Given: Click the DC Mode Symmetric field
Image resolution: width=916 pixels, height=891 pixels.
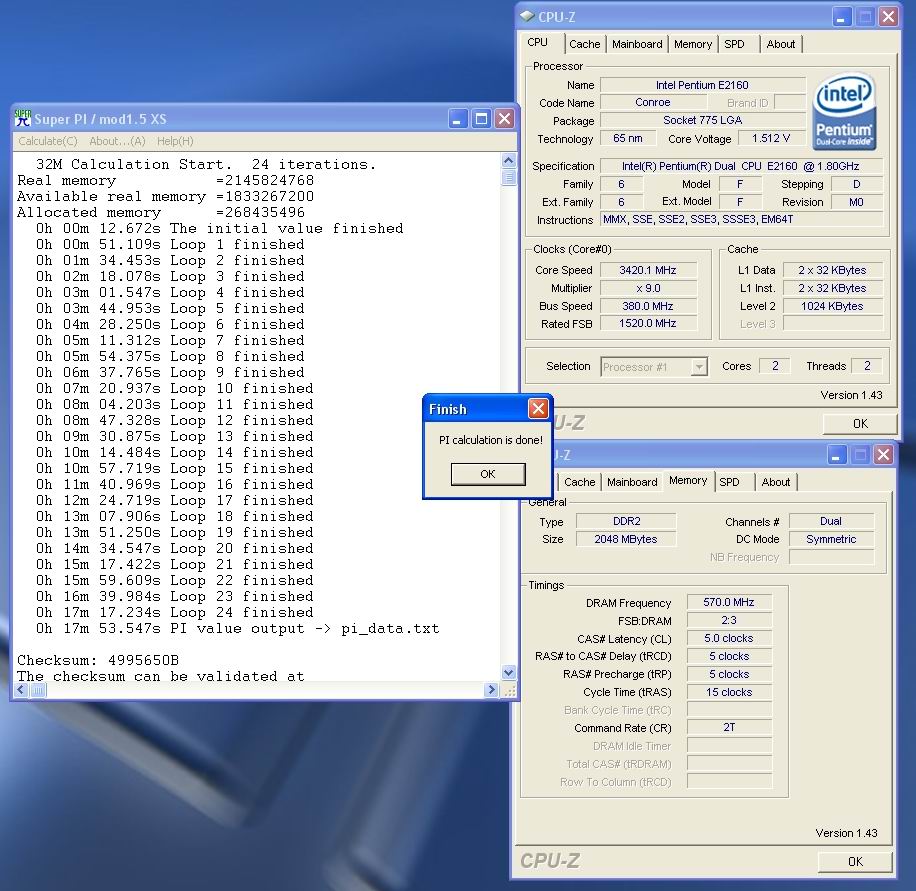Looking at the screenshot, I should [831, 539].
